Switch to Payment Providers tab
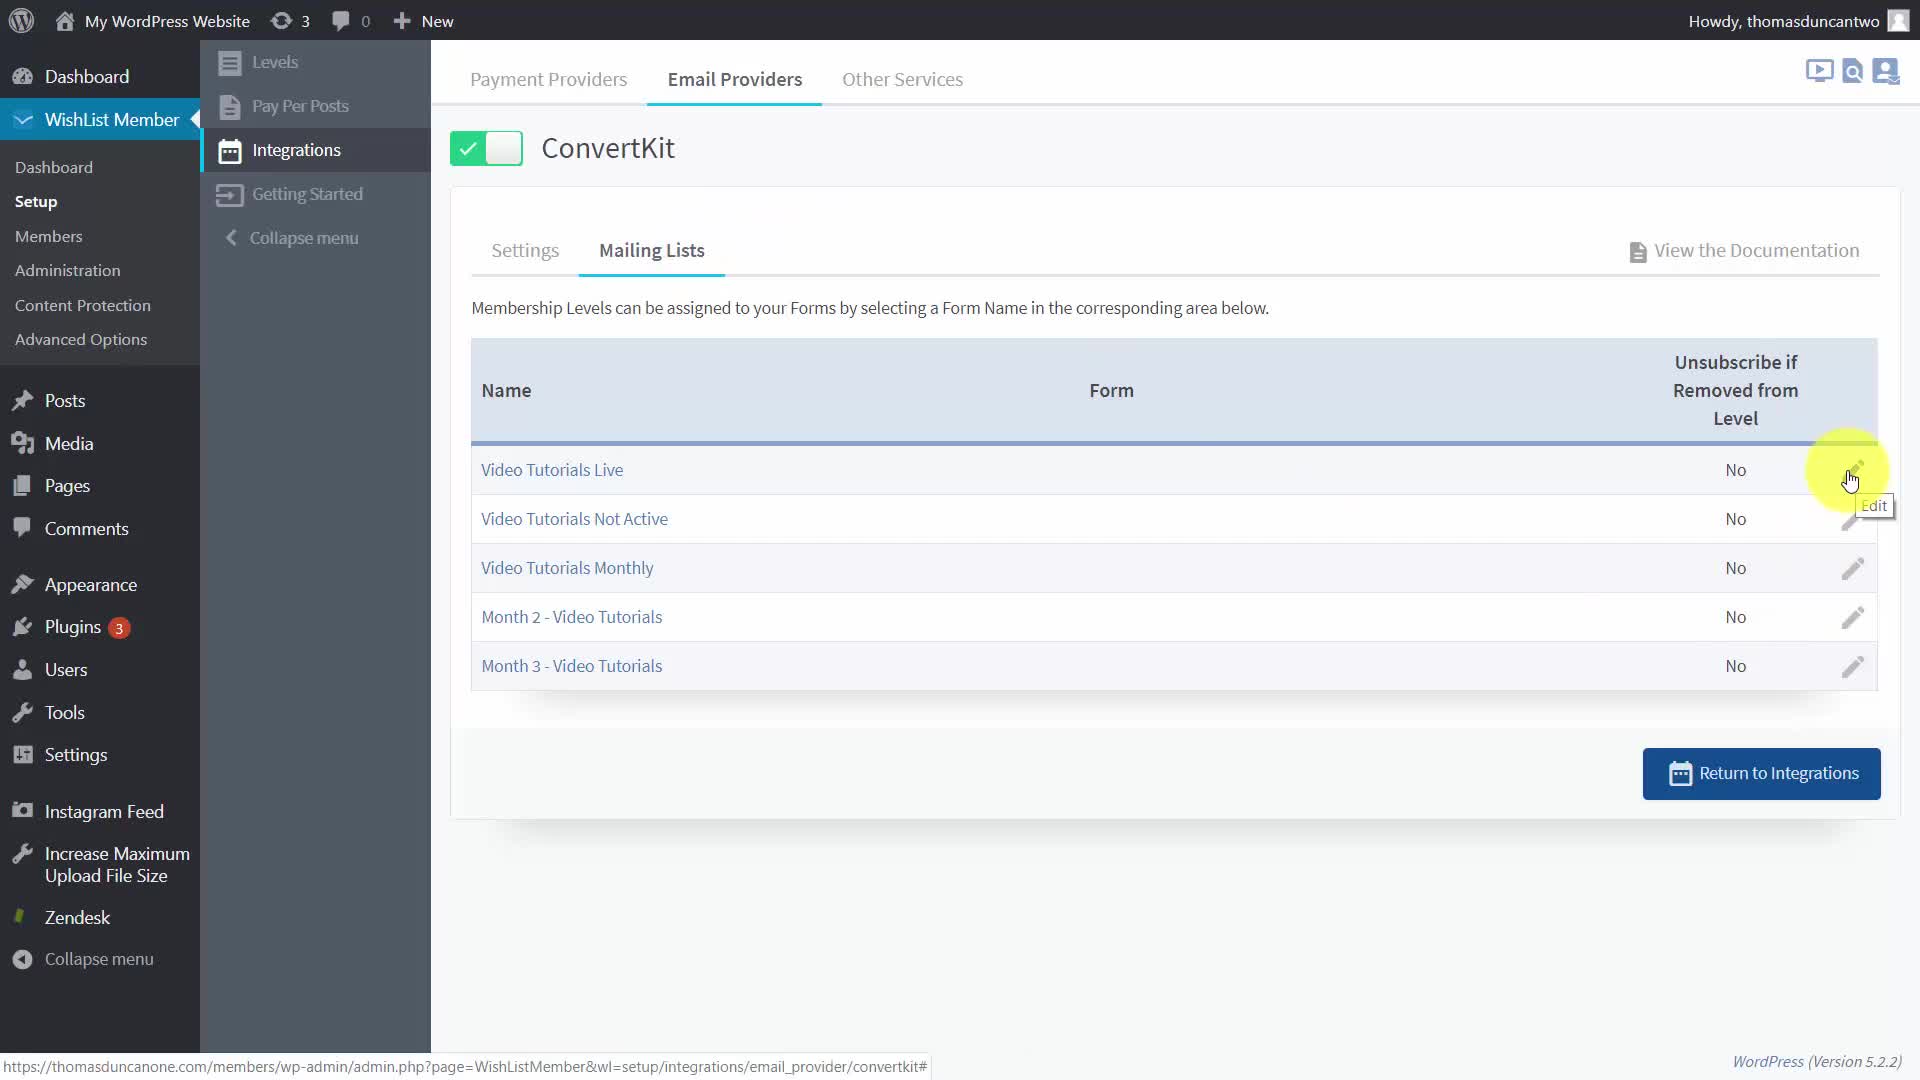1920x1080 pixels. 548,80
